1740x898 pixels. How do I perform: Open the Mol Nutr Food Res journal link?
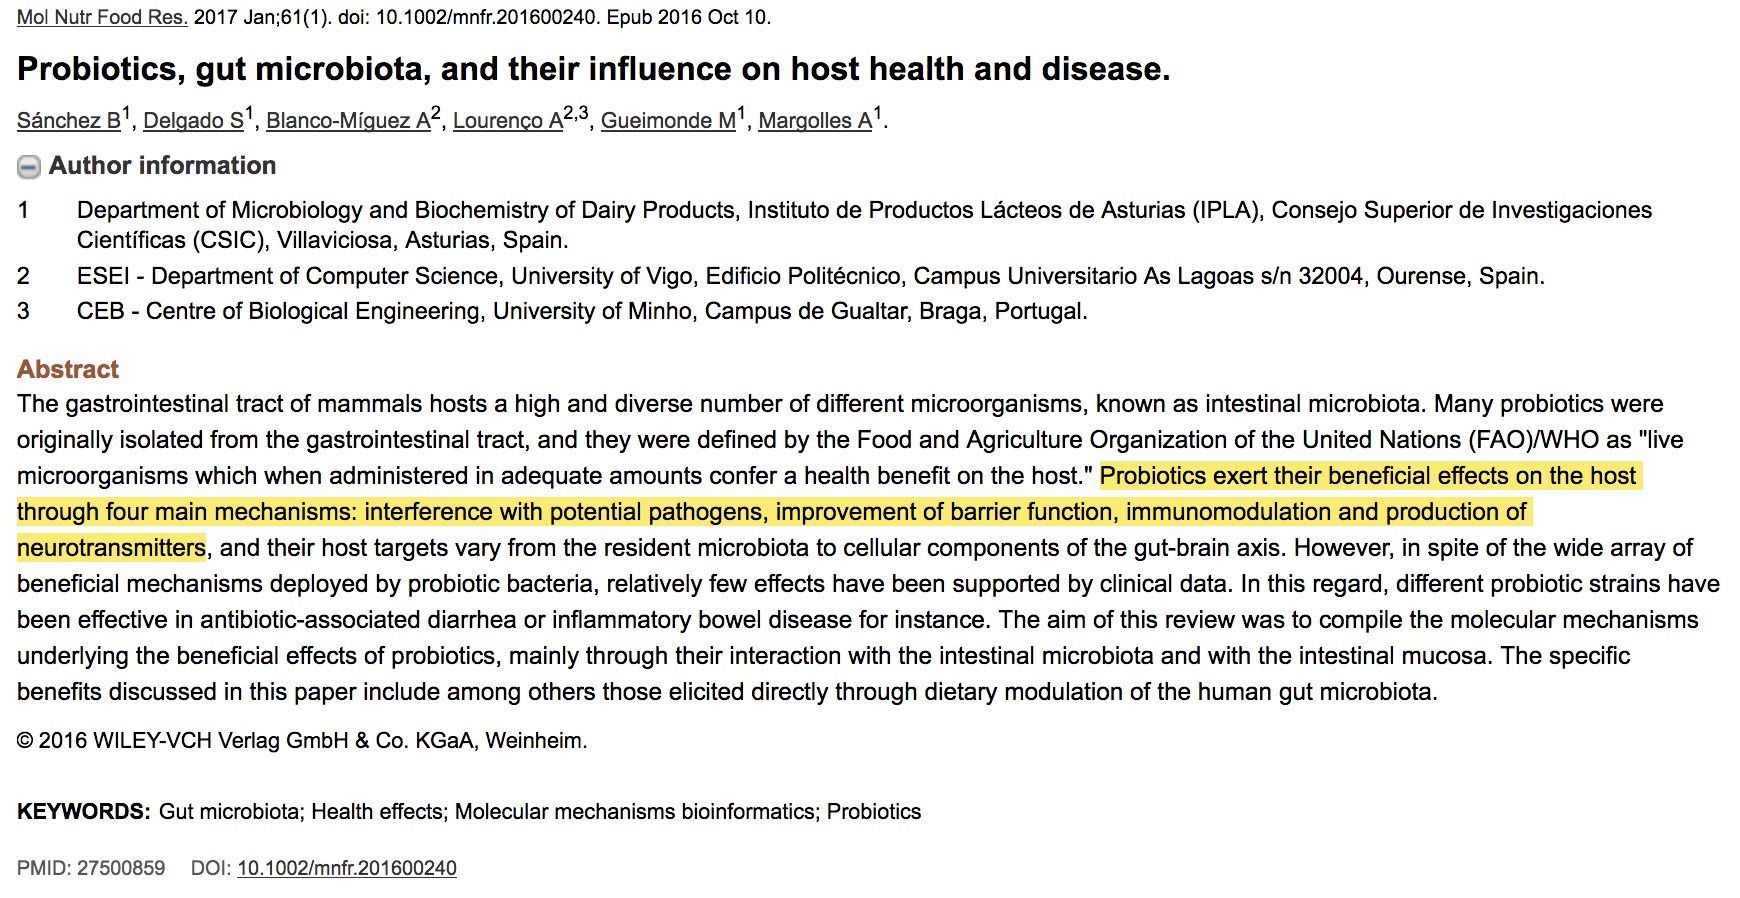tap(102, 17)
